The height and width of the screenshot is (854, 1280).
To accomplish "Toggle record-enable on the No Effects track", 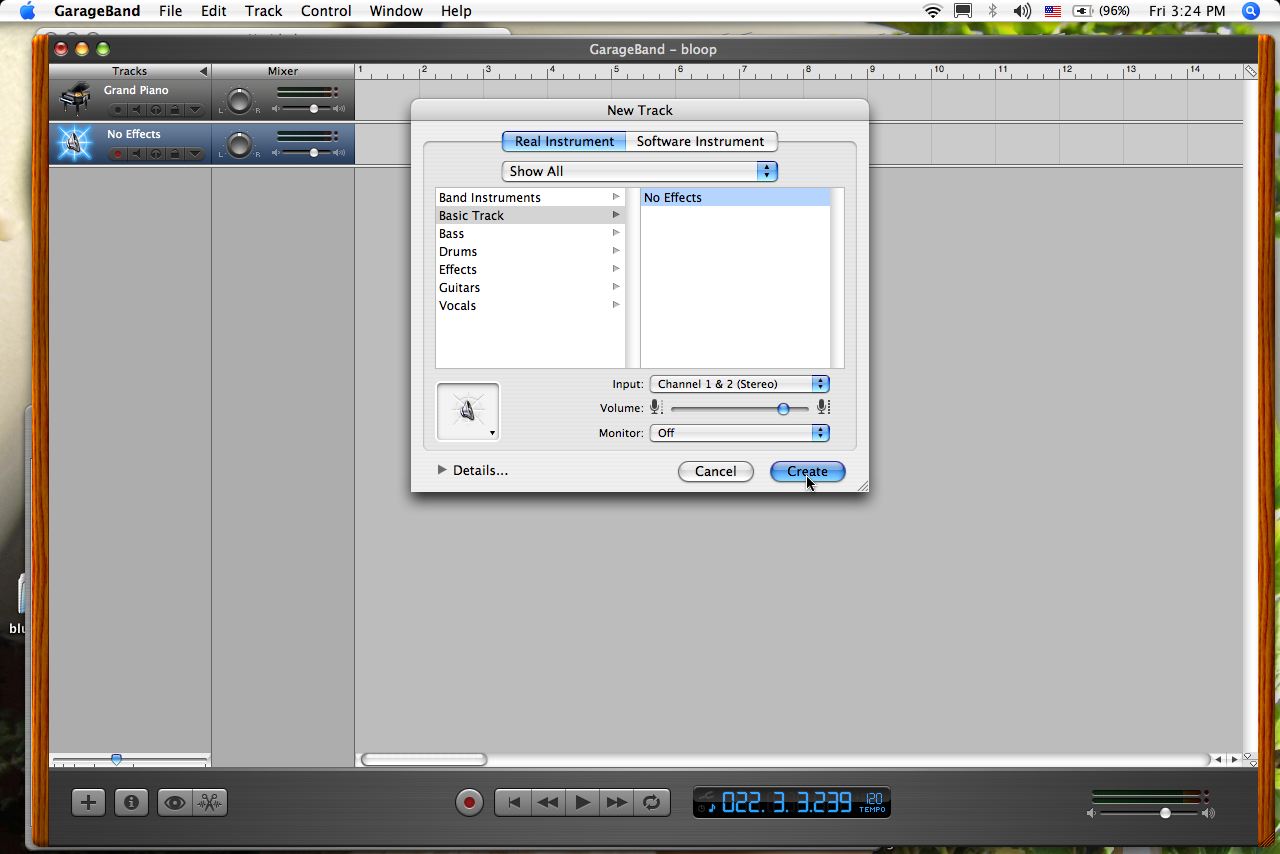I will pos(118,154).
